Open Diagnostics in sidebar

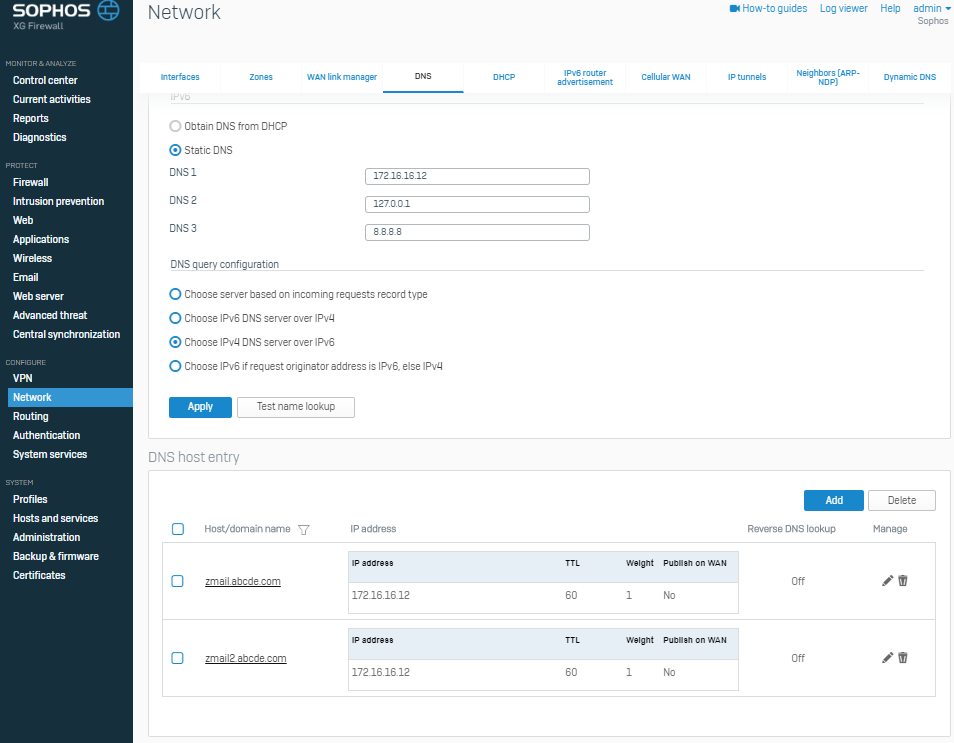click(x=40, y=138)
